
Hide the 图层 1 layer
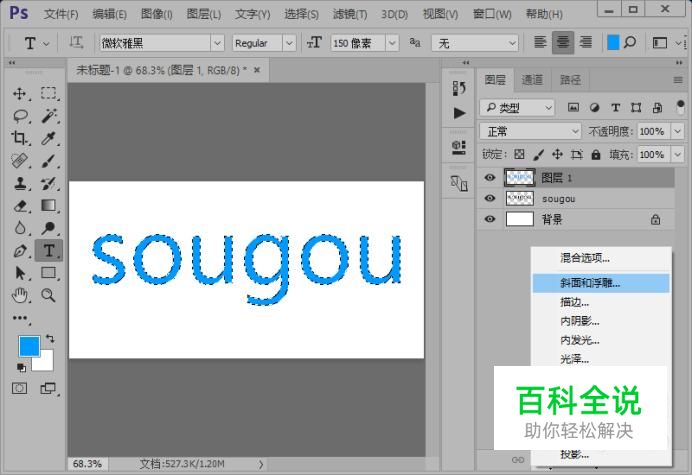tap(489, 177)
